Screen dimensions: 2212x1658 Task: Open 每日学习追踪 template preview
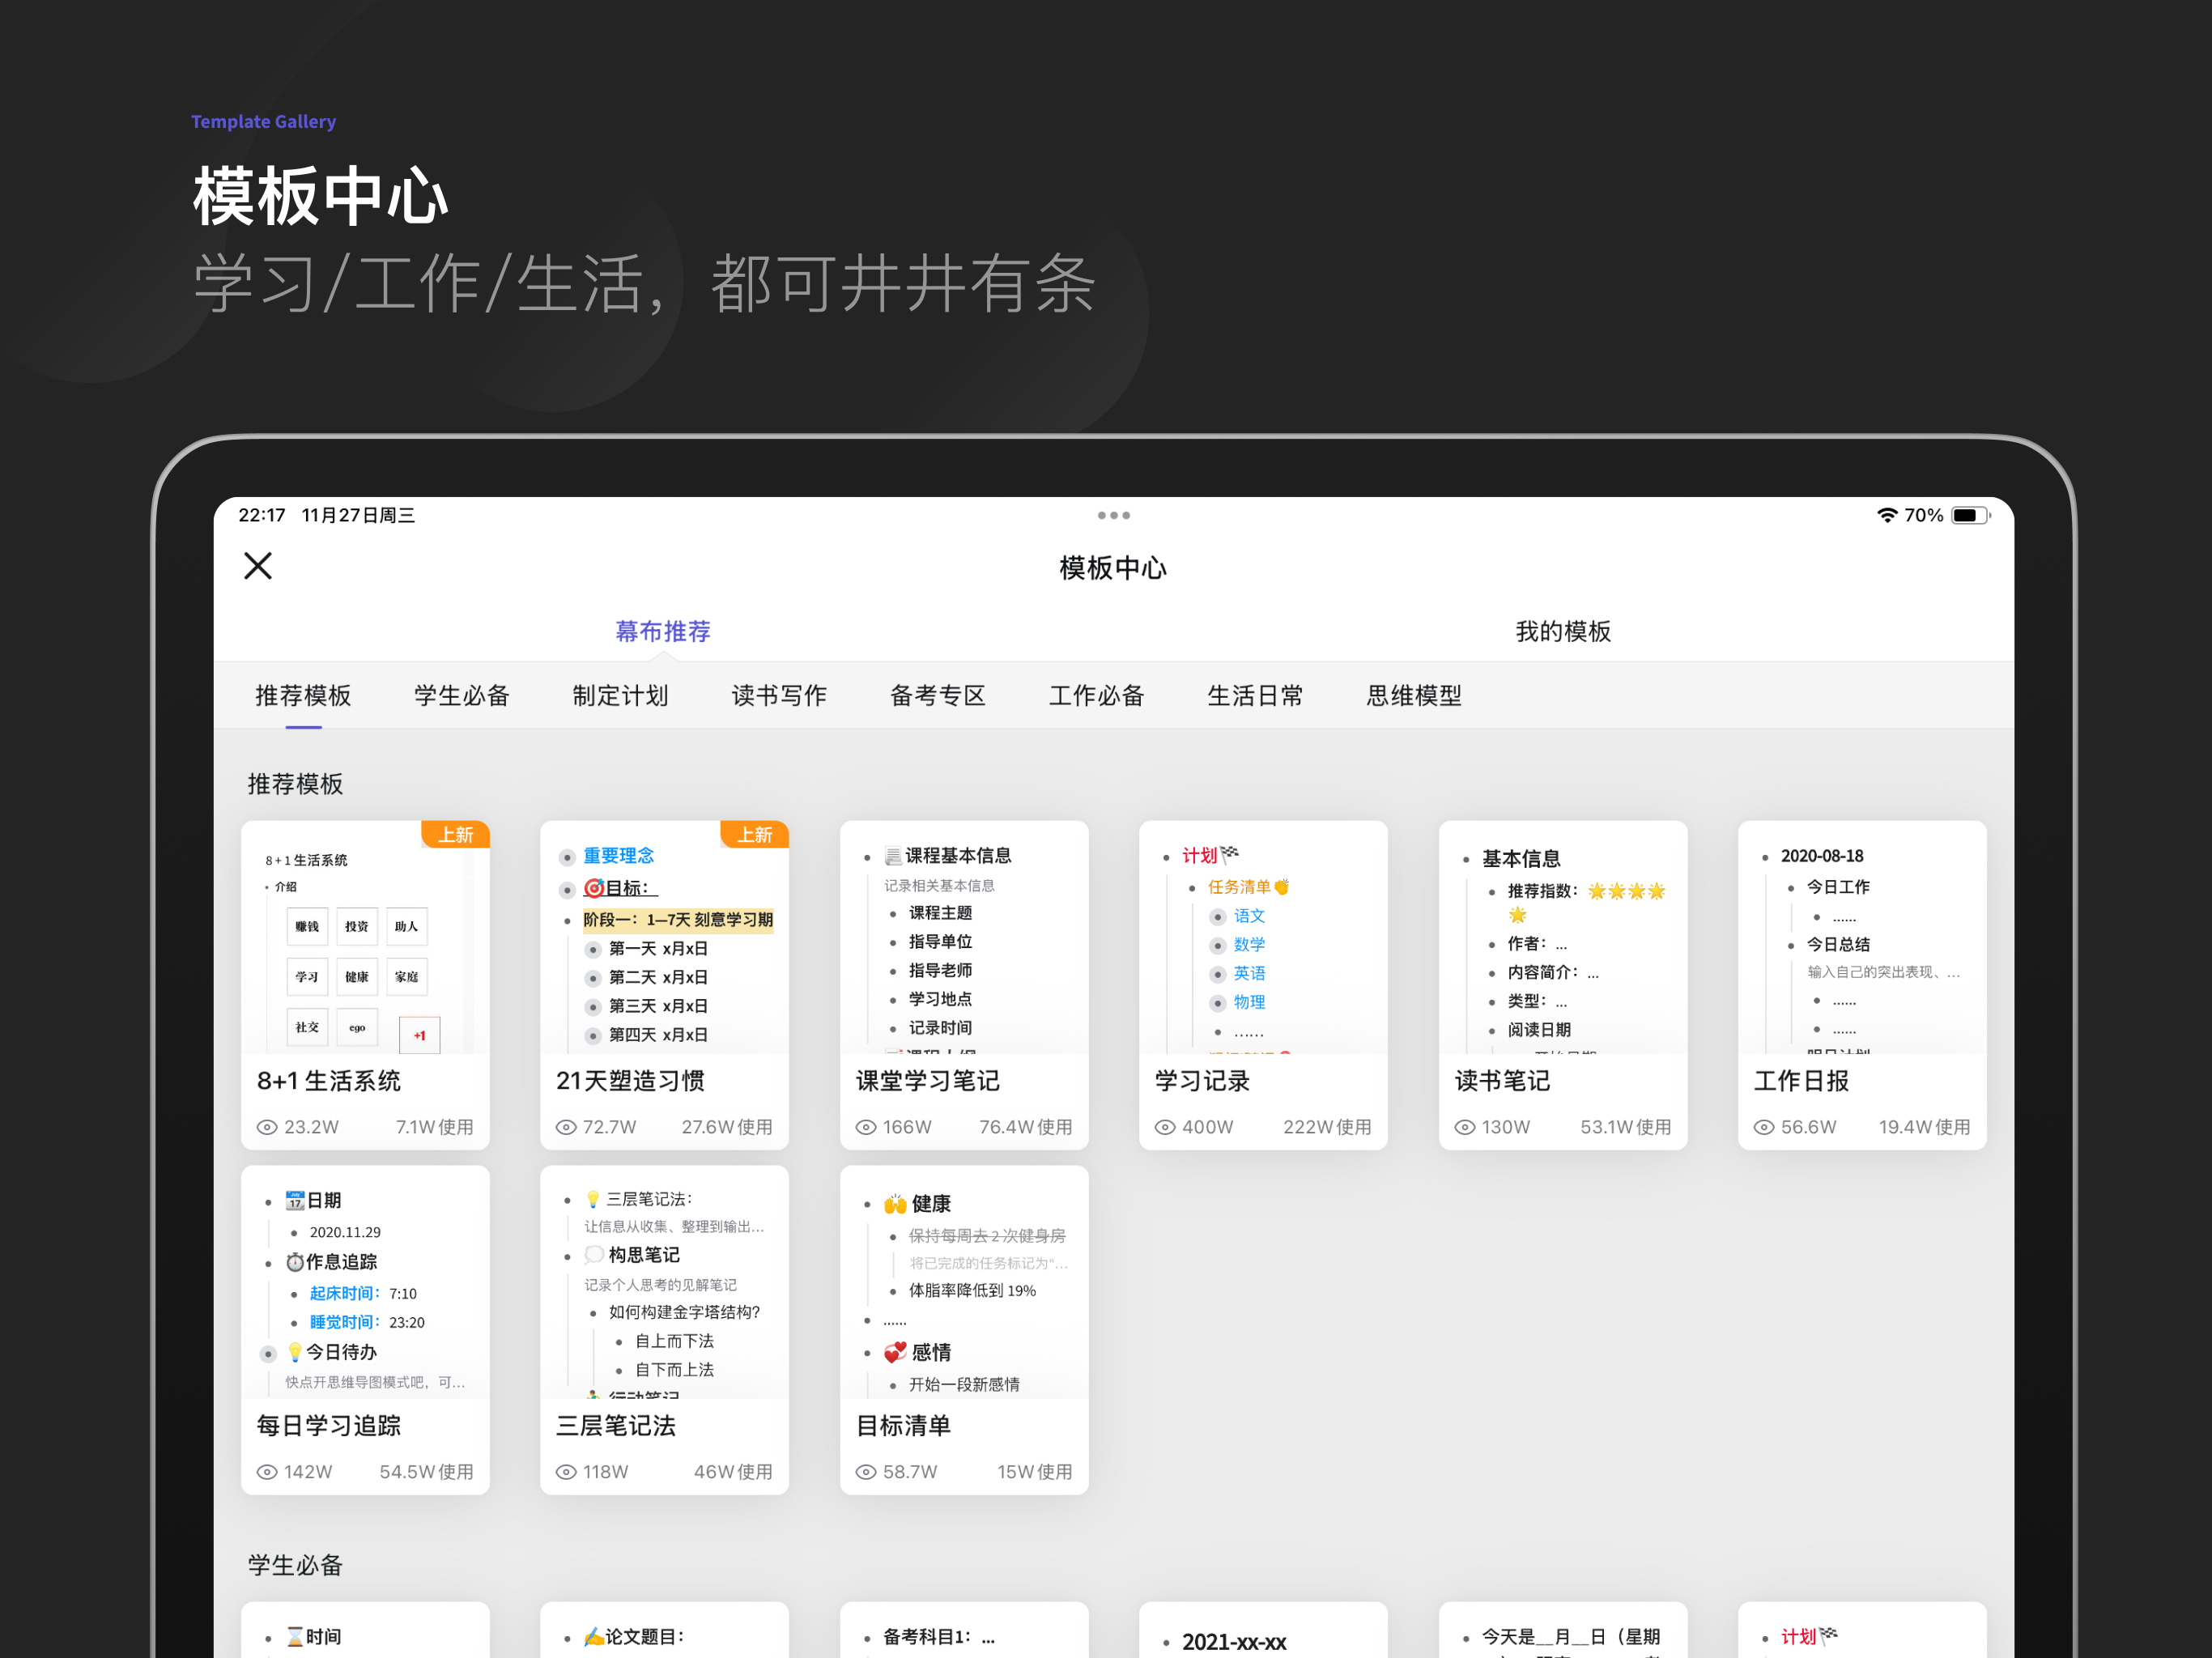click(365, 1282)
